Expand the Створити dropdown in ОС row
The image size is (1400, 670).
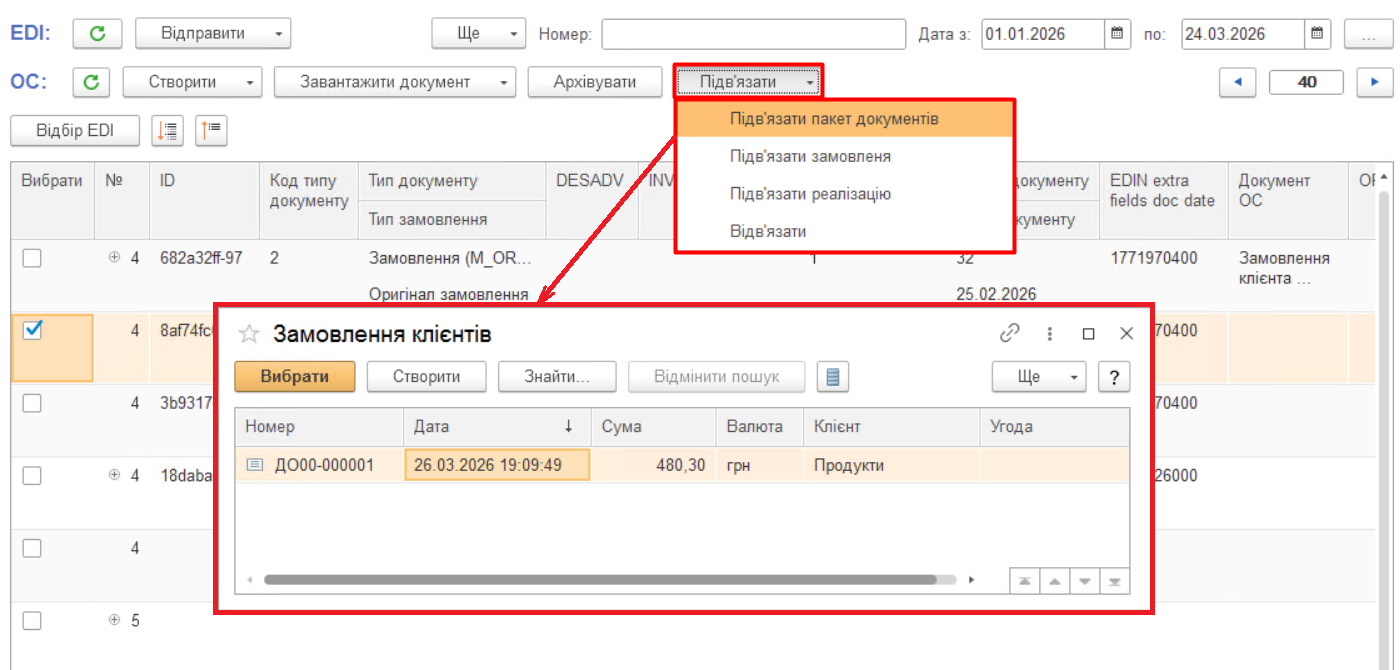click(192, 82)
